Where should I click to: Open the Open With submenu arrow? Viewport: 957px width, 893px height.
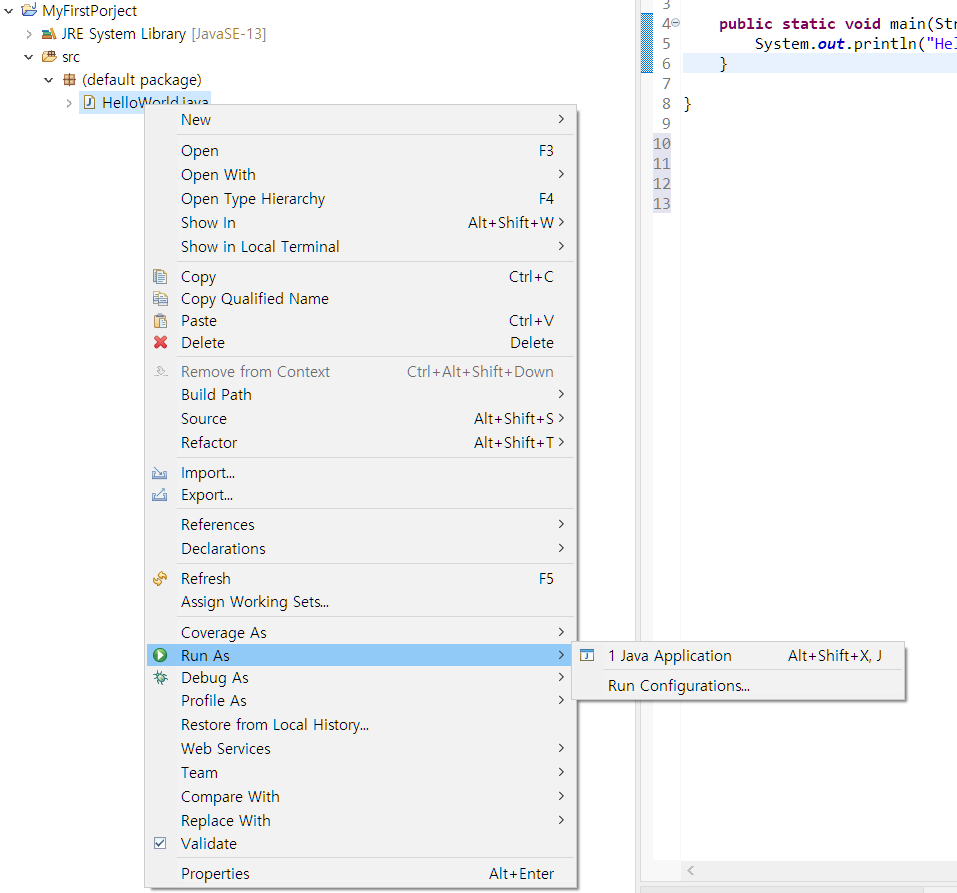[x=561, y=174]
